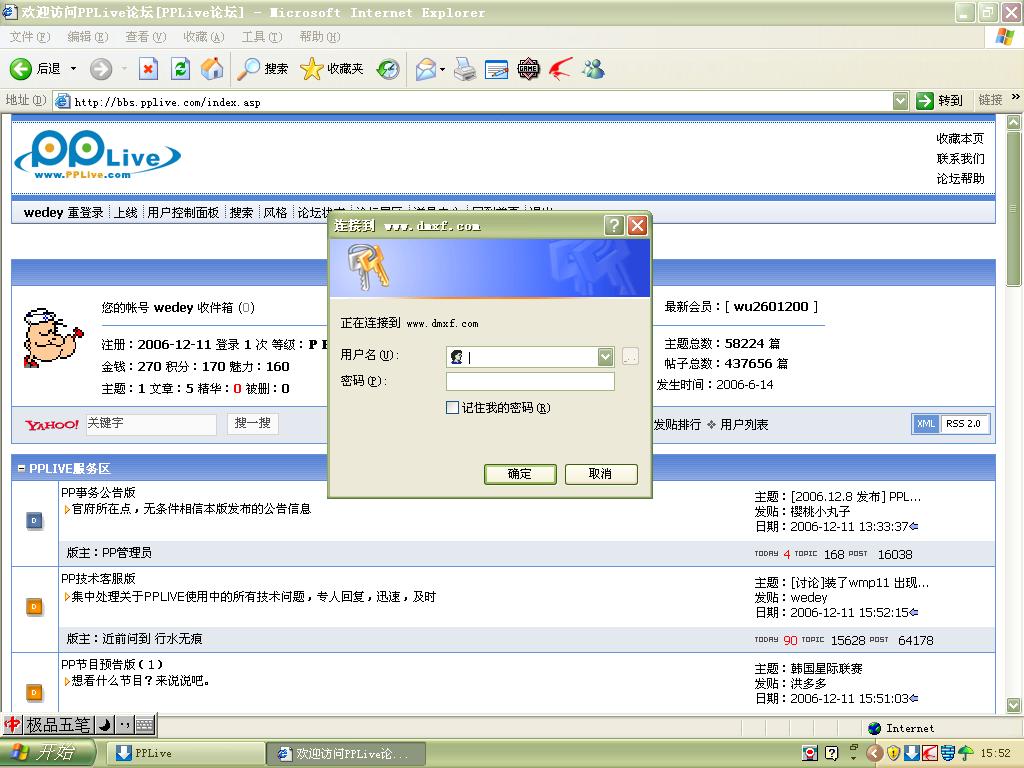Click the tray hidden icons chevron arrow
The image size is (1024, 768).
874,754
